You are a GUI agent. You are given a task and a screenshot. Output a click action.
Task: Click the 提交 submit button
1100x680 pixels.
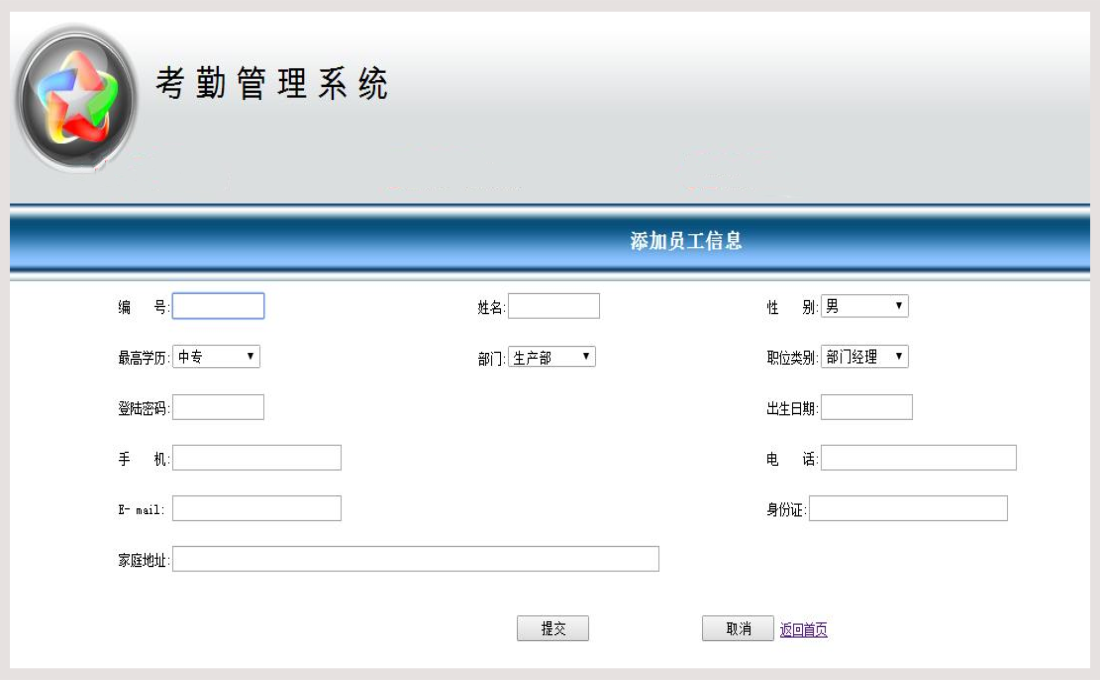553,629
